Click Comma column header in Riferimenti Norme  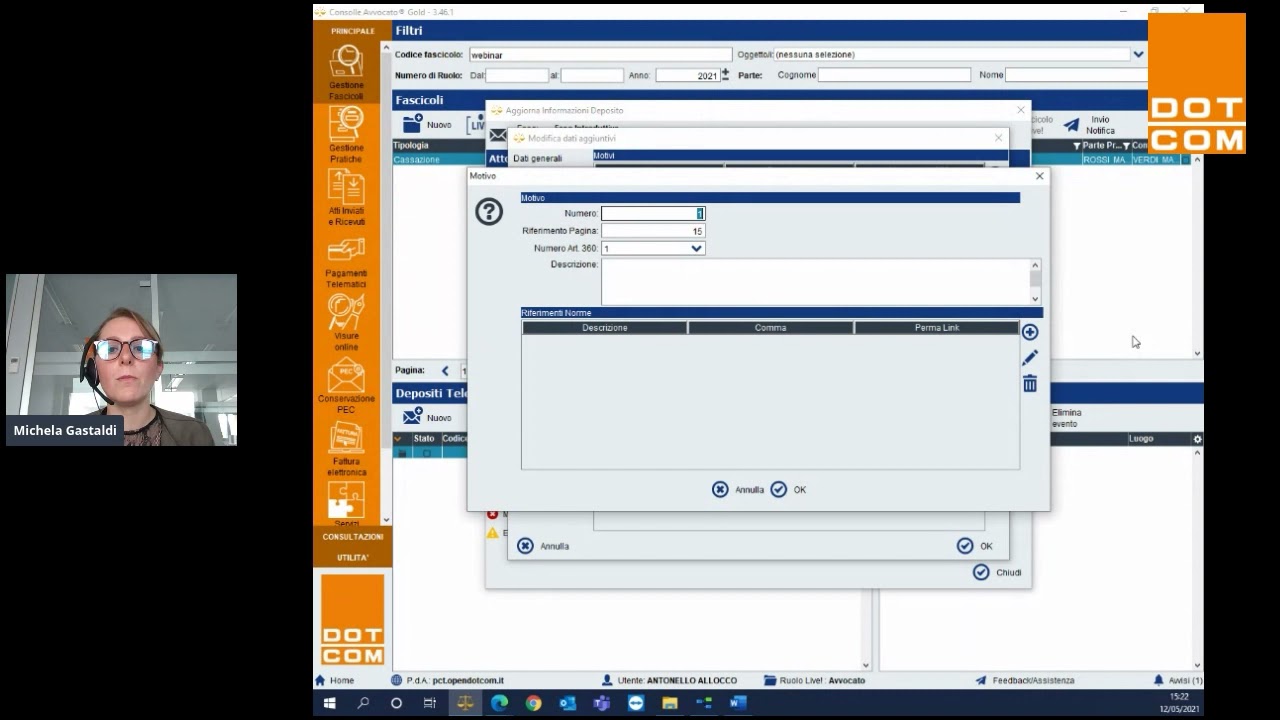770,328
